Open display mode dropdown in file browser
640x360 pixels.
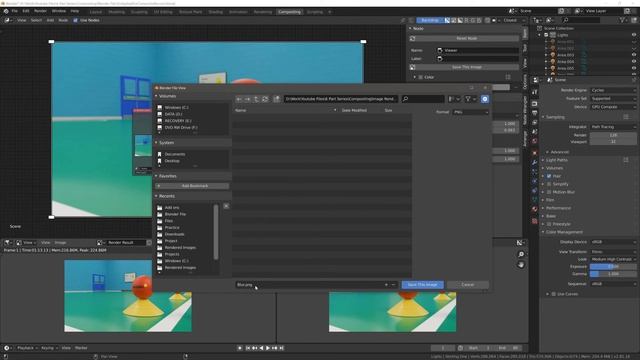pos(454,99)
